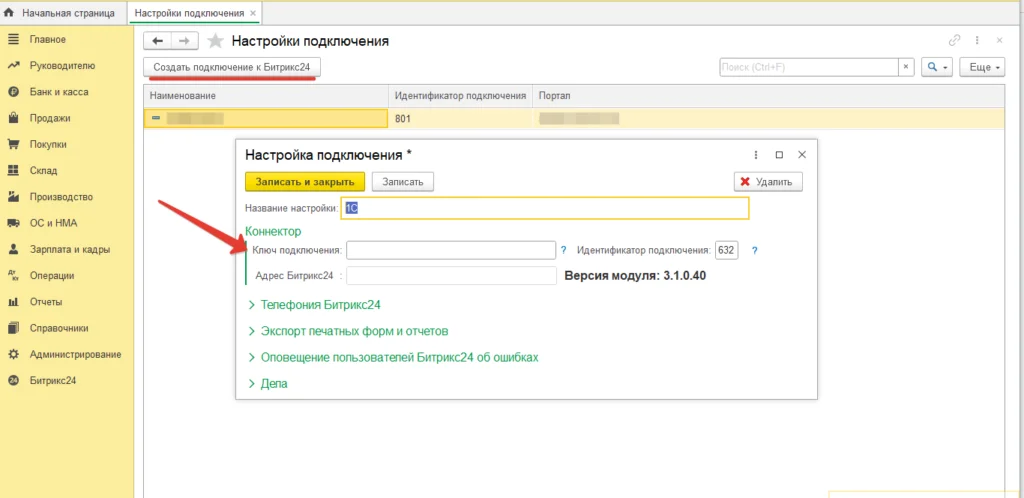Copy link to this page icon
The width and height of the screenshot is (1024, 498).
[954, 40]
